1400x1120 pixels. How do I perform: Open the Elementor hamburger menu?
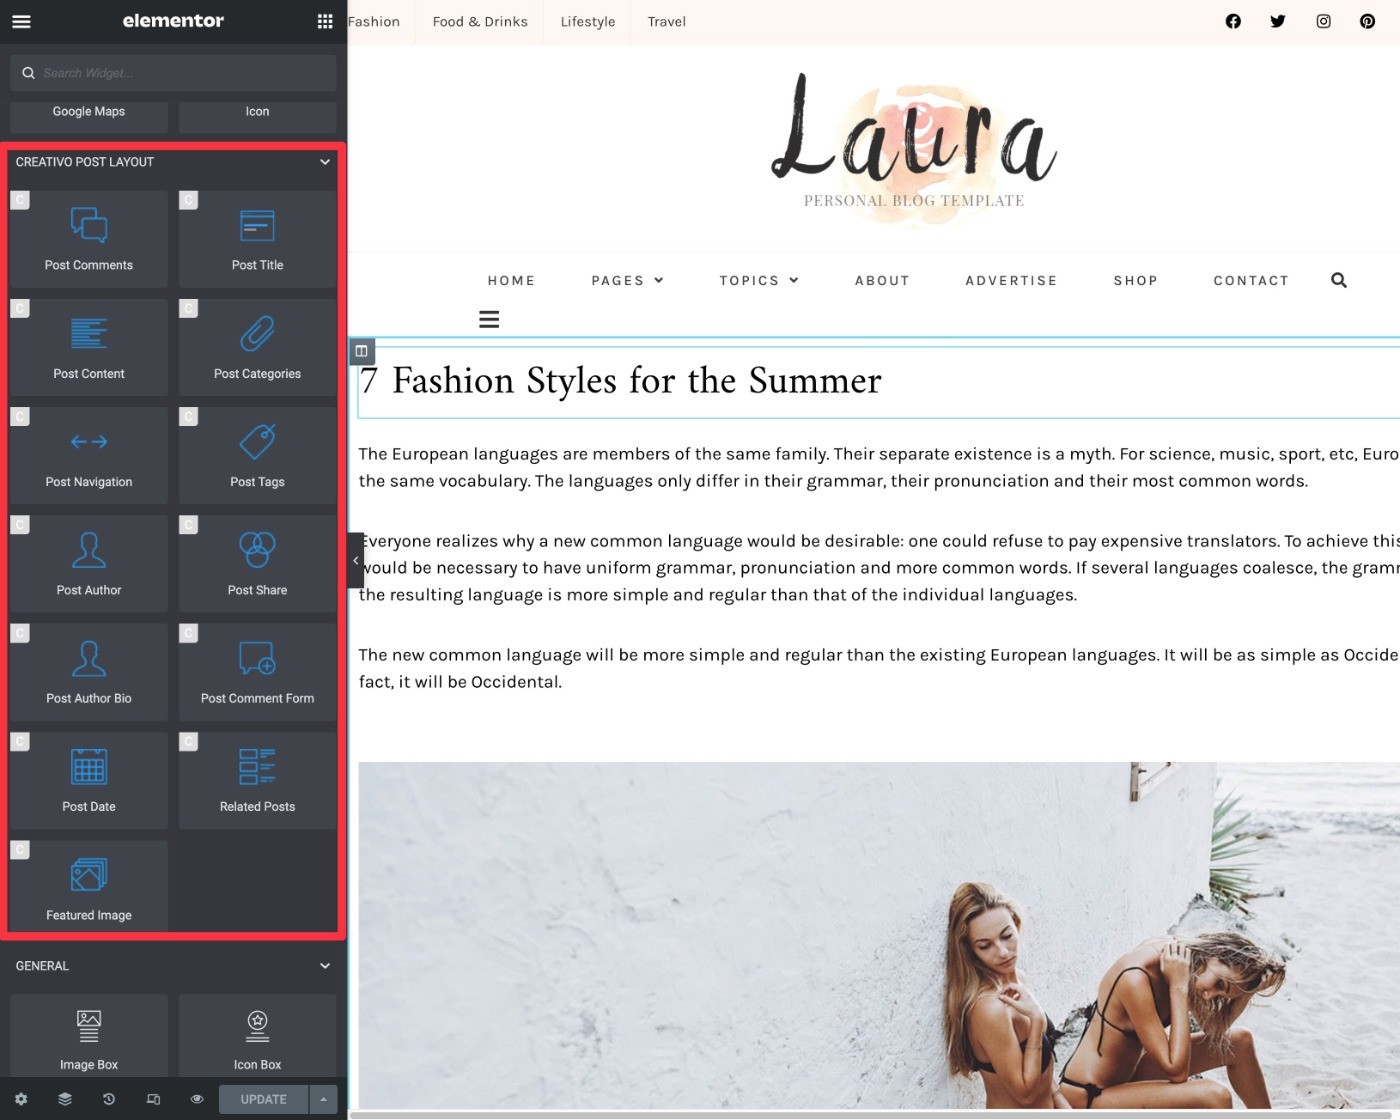pos(21,21)
